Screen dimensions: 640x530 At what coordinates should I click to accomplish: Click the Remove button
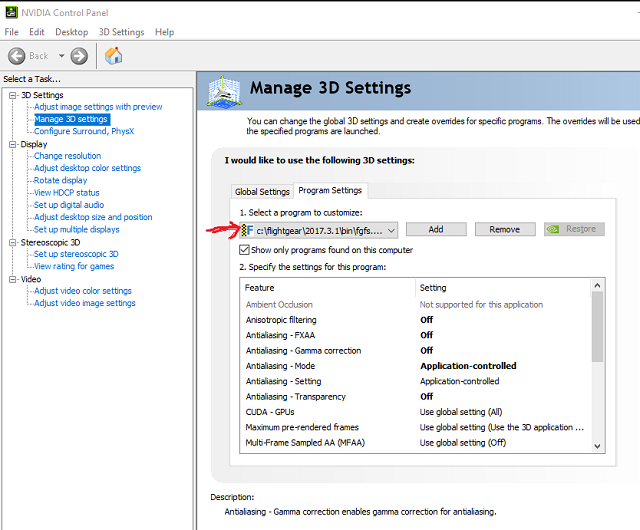pos(504,229)
